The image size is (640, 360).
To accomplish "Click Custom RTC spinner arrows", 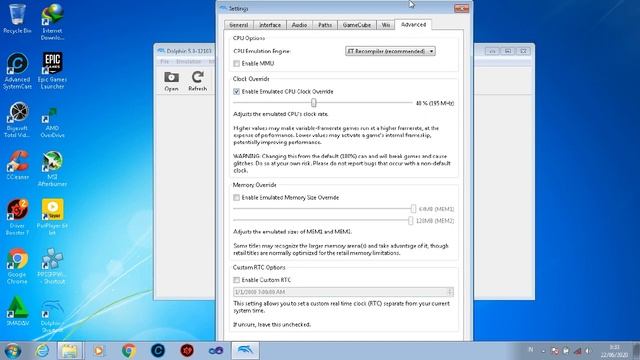I will tap(450, 292).
